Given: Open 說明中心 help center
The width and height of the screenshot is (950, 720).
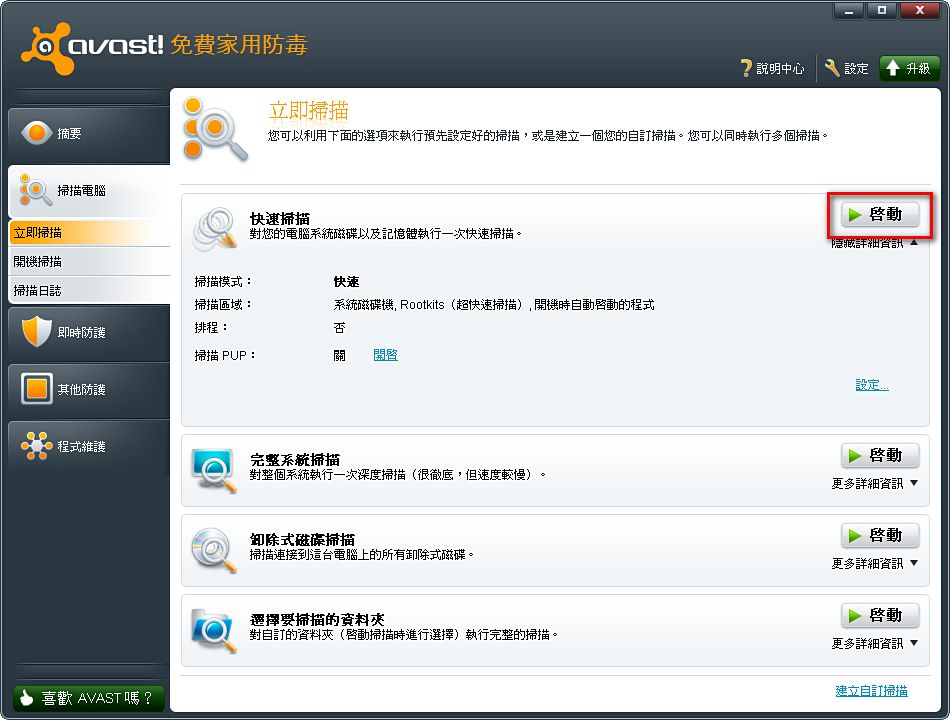Looking at the screenshot, I should click(772, 68).
